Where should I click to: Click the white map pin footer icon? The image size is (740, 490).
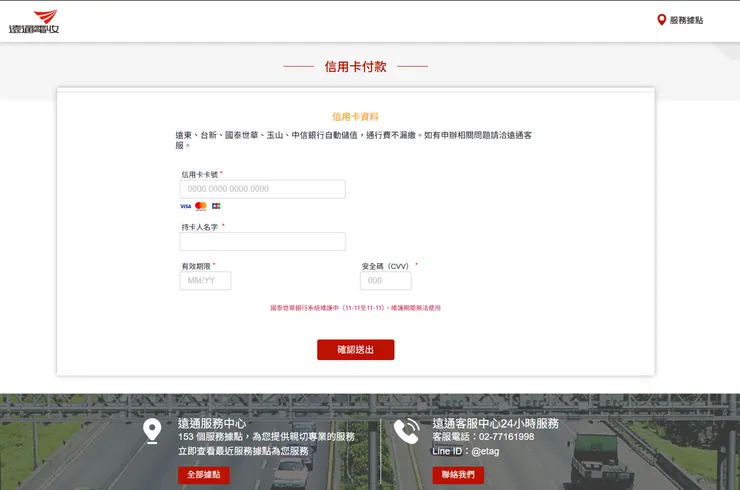tap(152, 431)
